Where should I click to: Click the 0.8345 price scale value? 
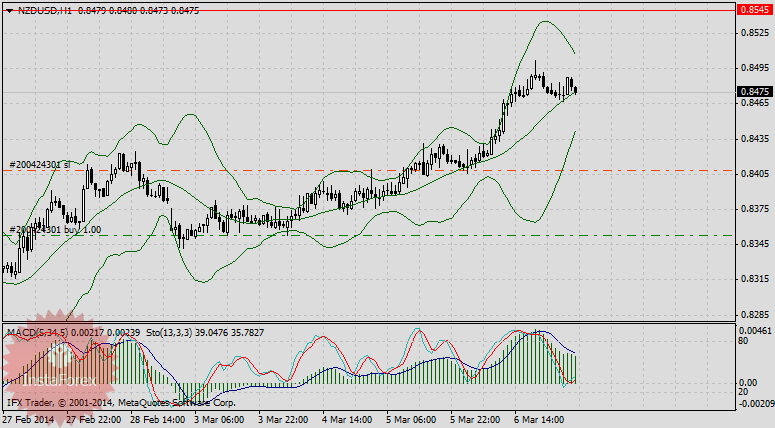752,244
